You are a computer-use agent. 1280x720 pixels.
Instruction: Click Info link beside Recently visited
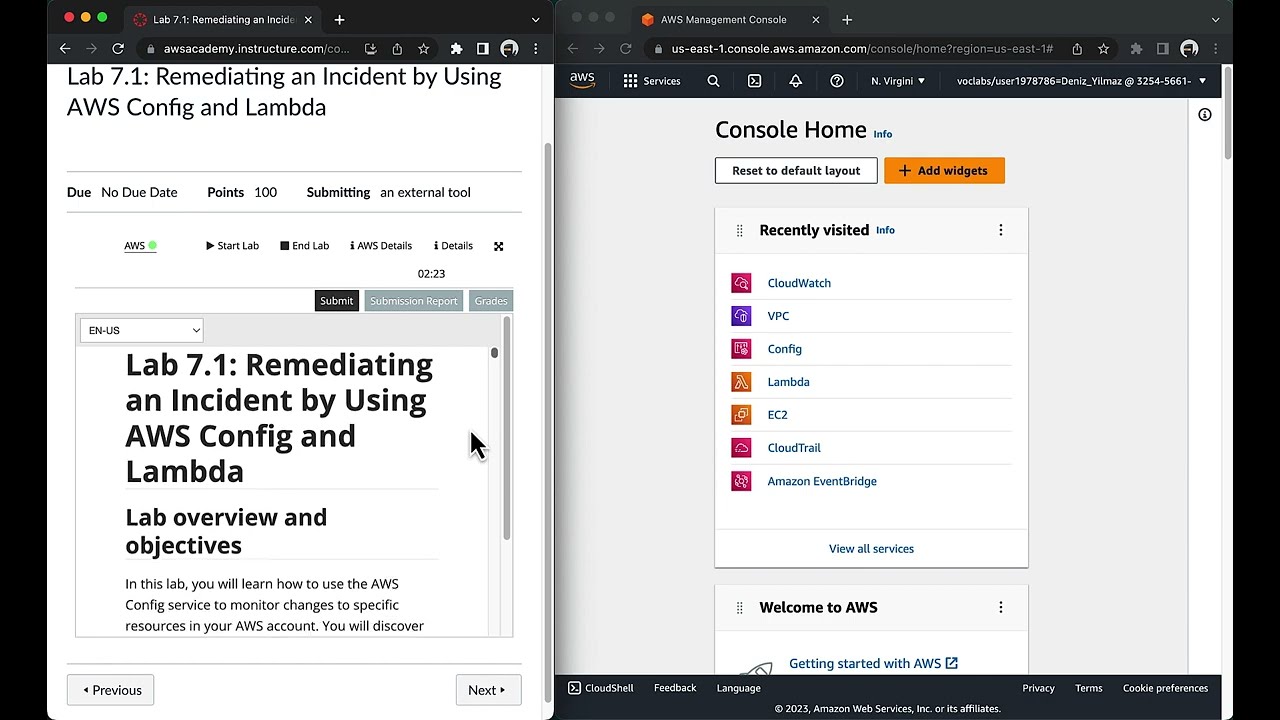click(885, 230)
